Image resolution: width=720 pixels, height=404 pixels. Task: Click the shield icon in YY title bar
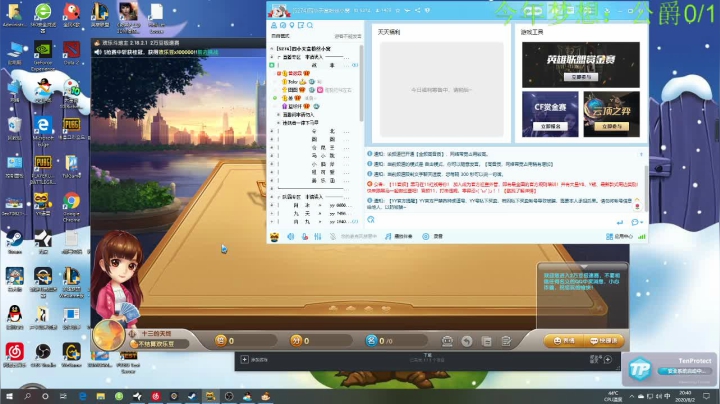(428, 10)
